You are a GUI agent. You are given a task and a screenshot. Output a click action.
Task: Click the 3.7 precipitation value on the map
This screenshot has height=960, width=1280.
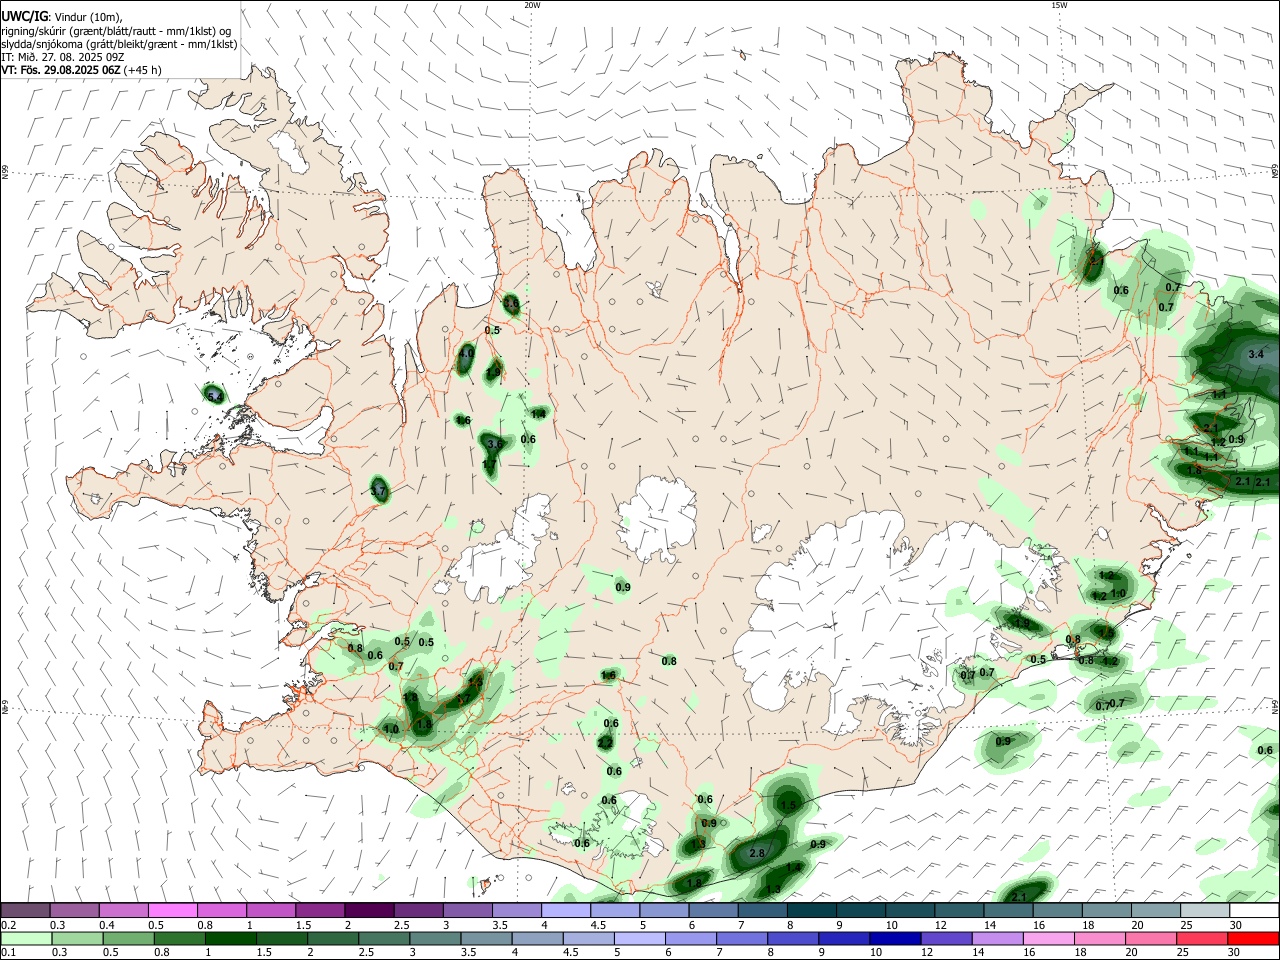[378, 490]
